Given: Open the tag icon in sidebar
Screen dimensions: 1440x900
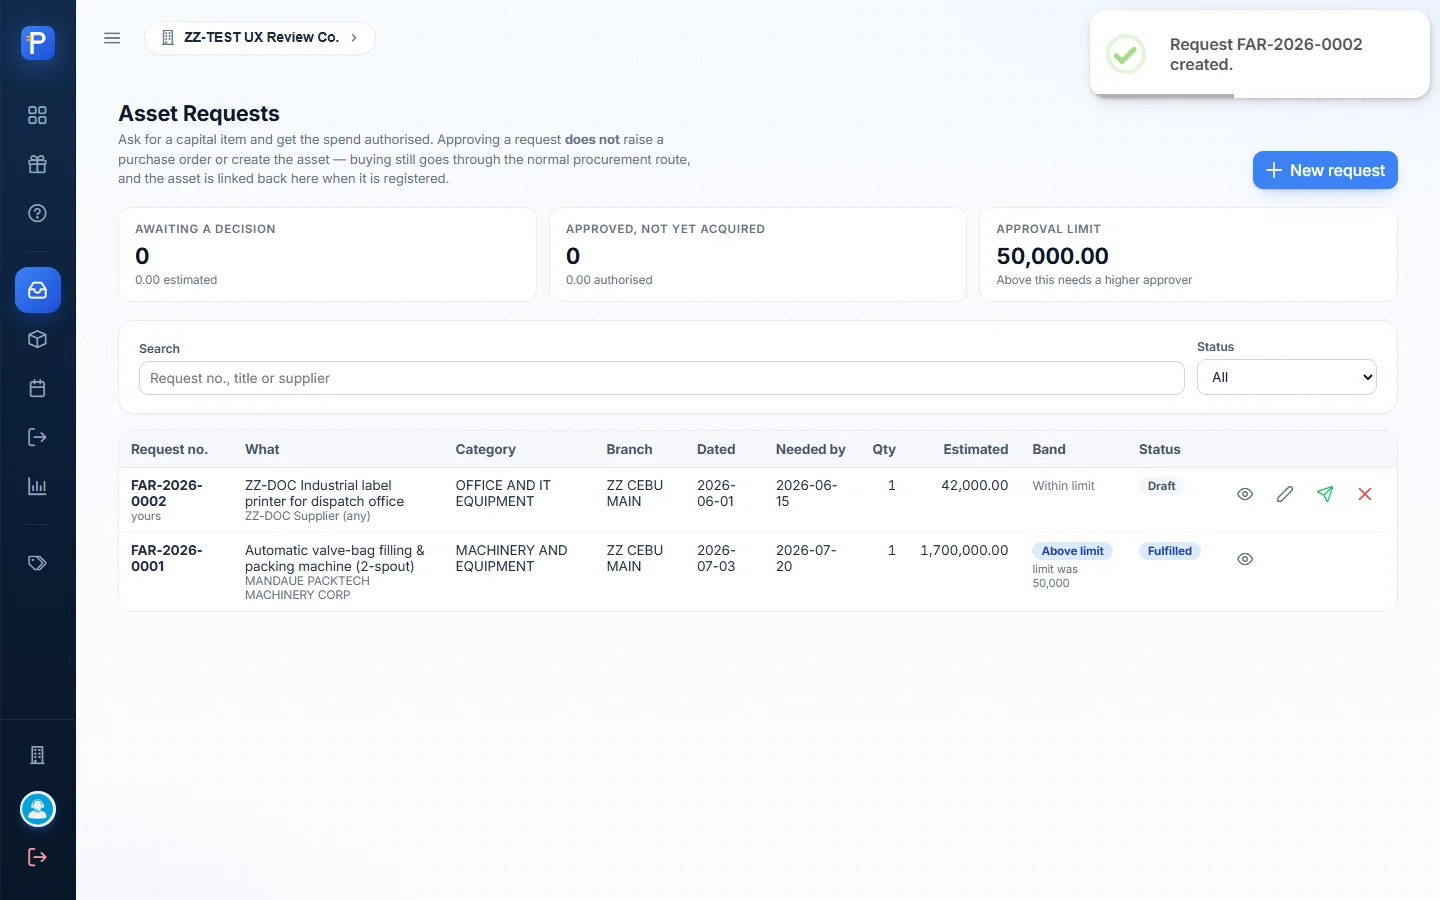Looking at the screenshot, I should pyautogui.click(x=37, y=563).
